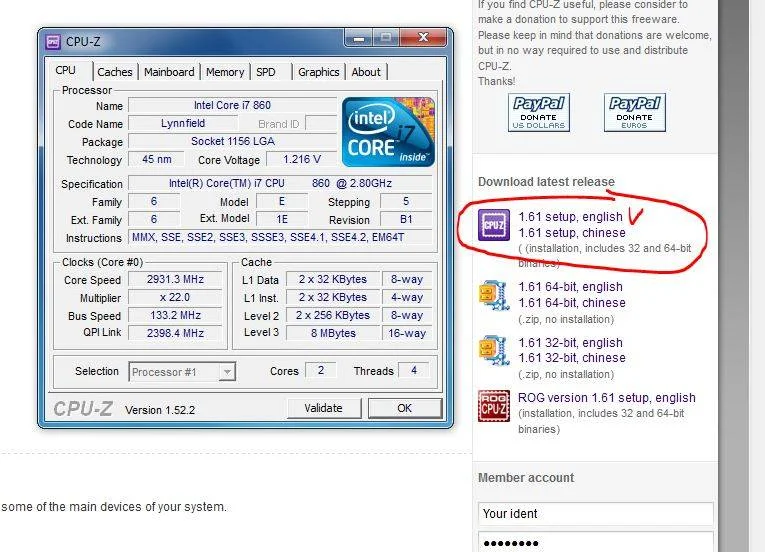Click the Code Name value Lynnfield
The width and height of the screenshot is (765, 552).
[183, 123]
